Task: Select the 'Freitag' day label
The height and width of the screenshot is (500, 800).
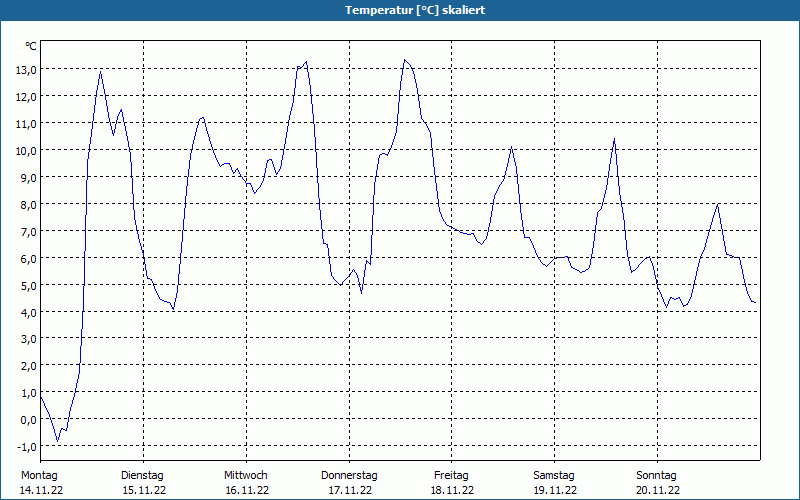Action: click(451, 476)
